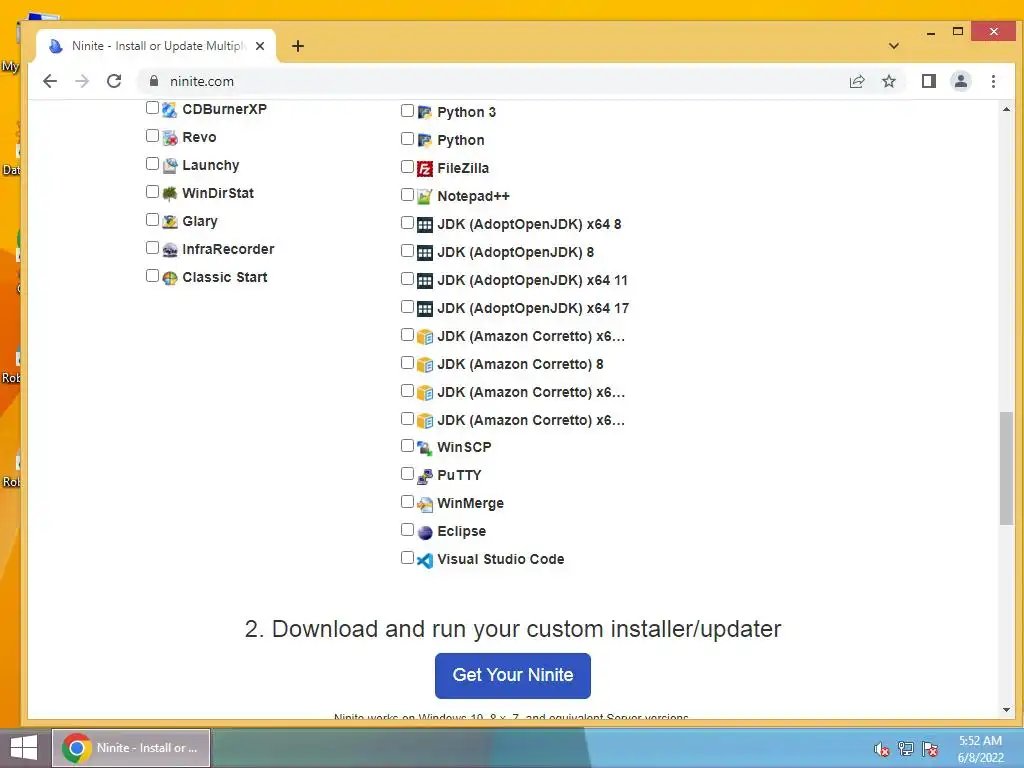The width and height of the screenshot is (1024, 768).
Task: Select the FileZilla checkbox
Action: (407, 167)
